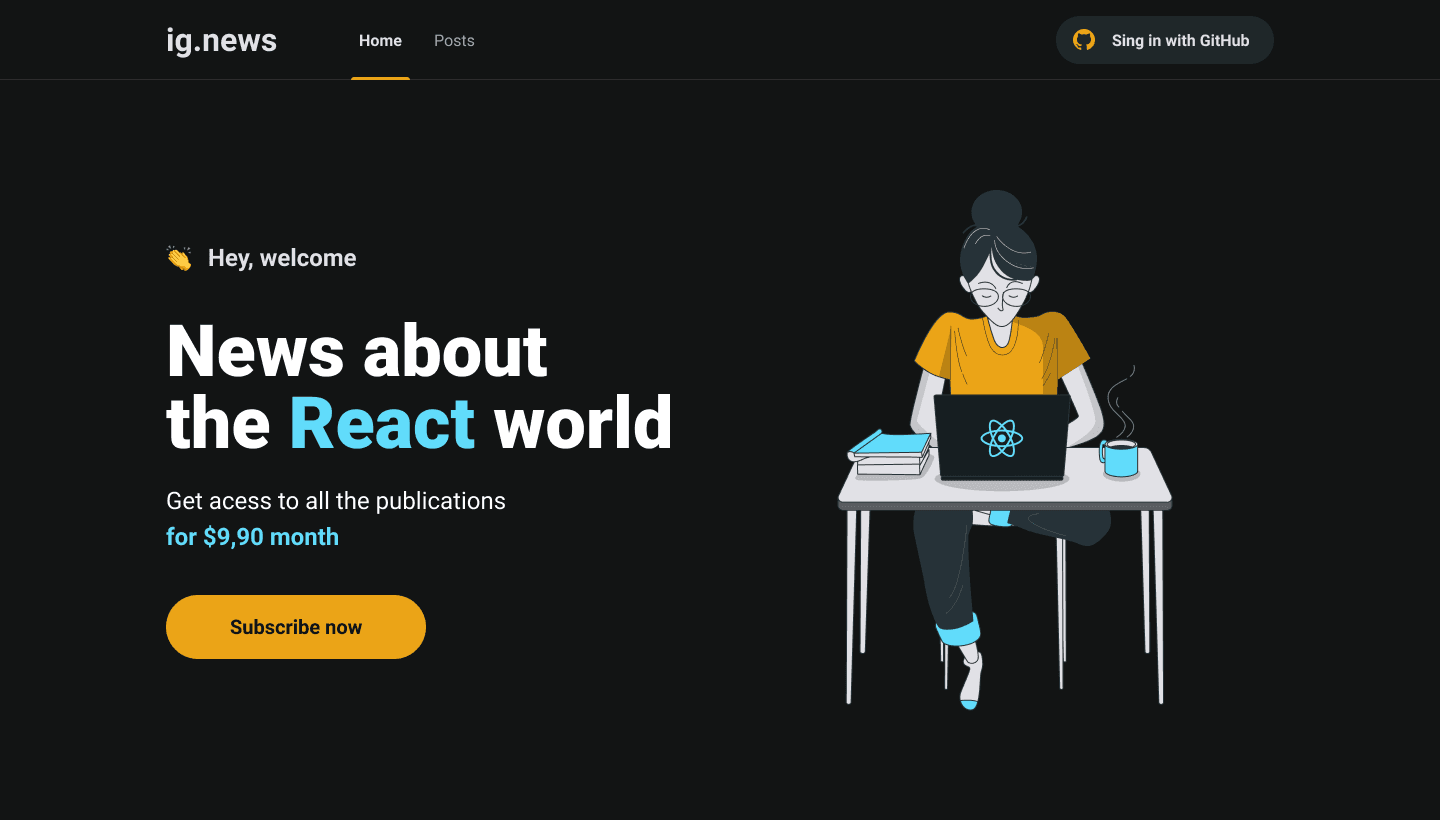Screen dimensions: 1440x820
Task: Click the clapping hands emoji
Action: (179, 258)
